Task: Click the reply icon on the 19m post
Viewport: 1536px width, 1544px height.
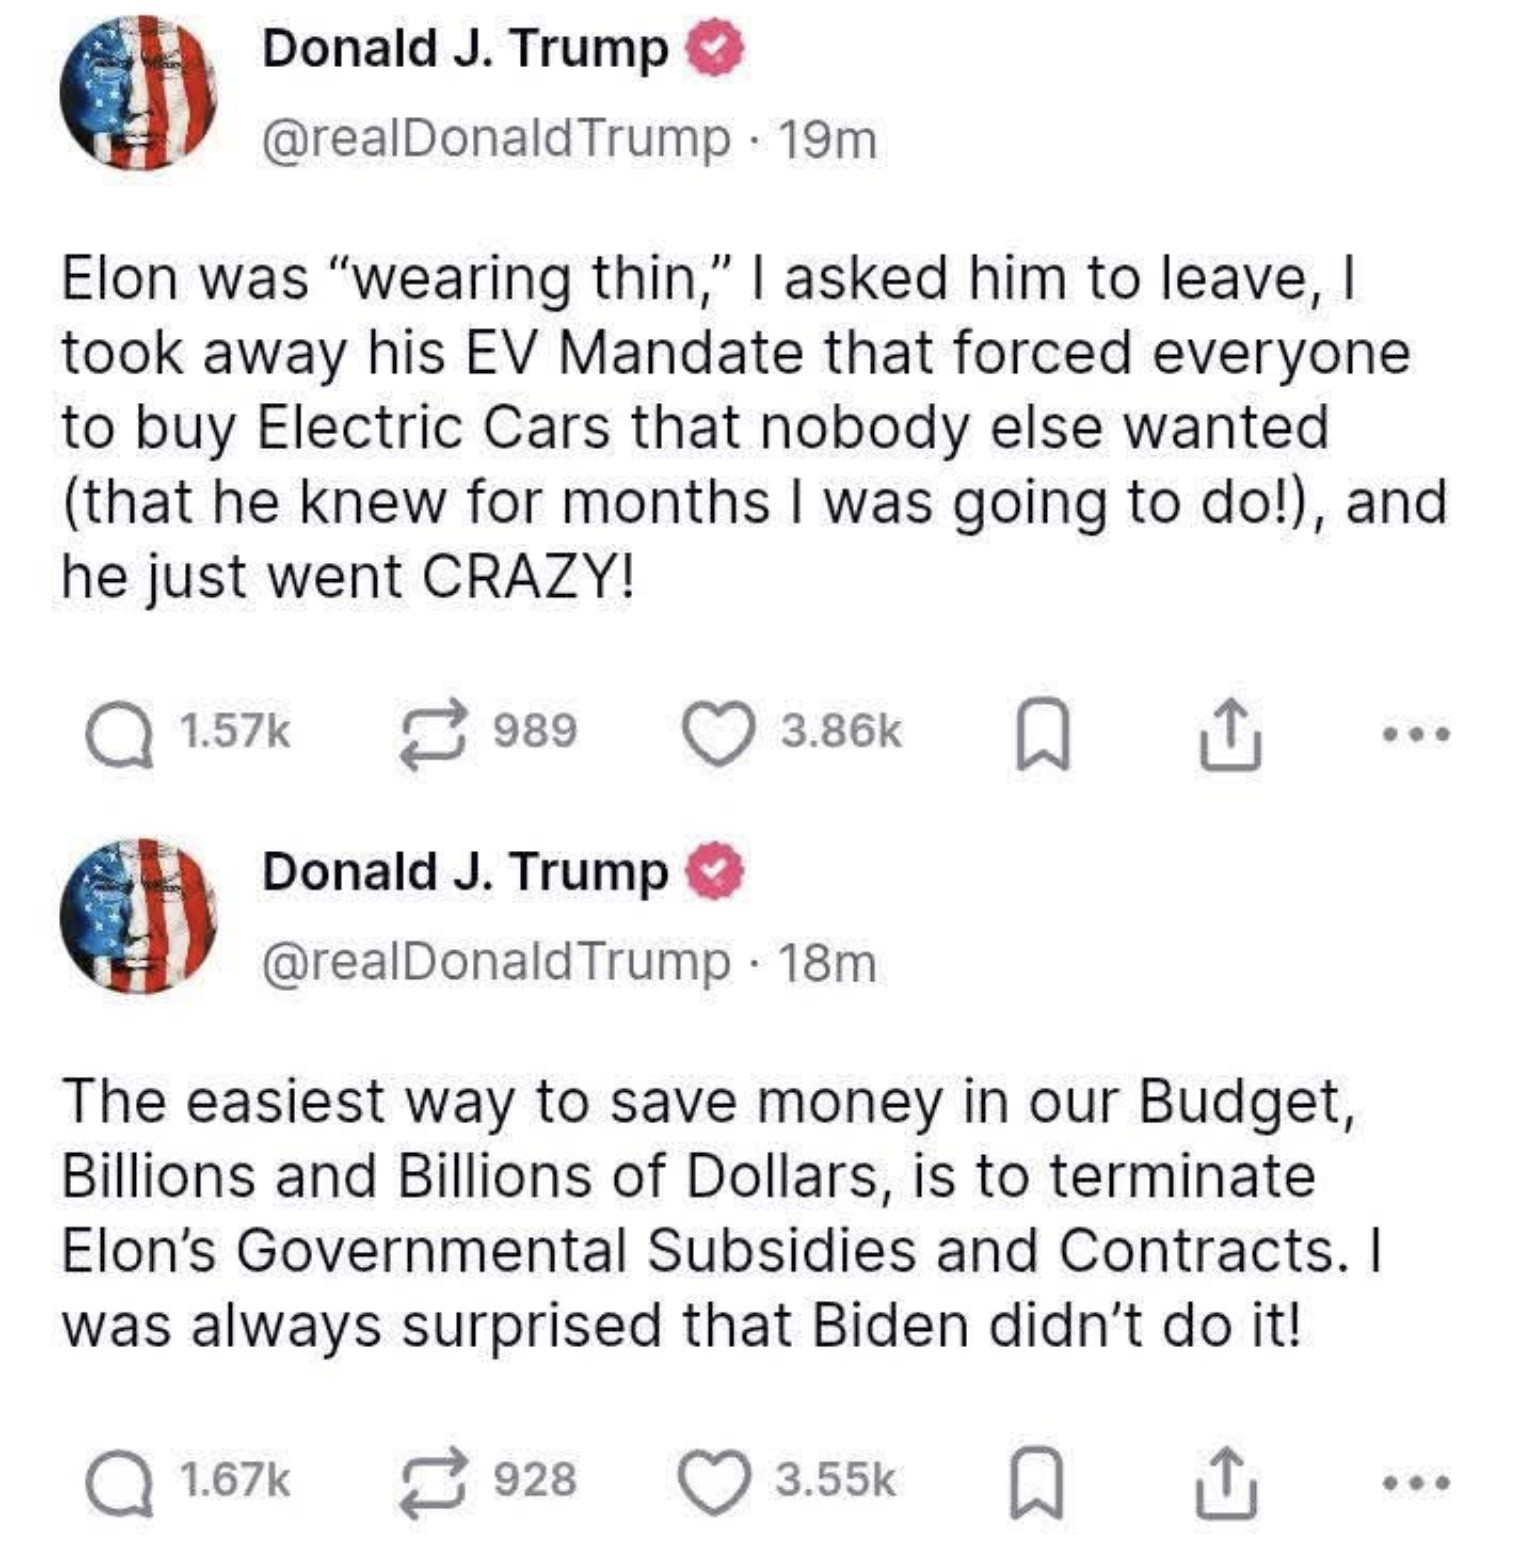Action: pyautogui.click(x=120, y=736)
